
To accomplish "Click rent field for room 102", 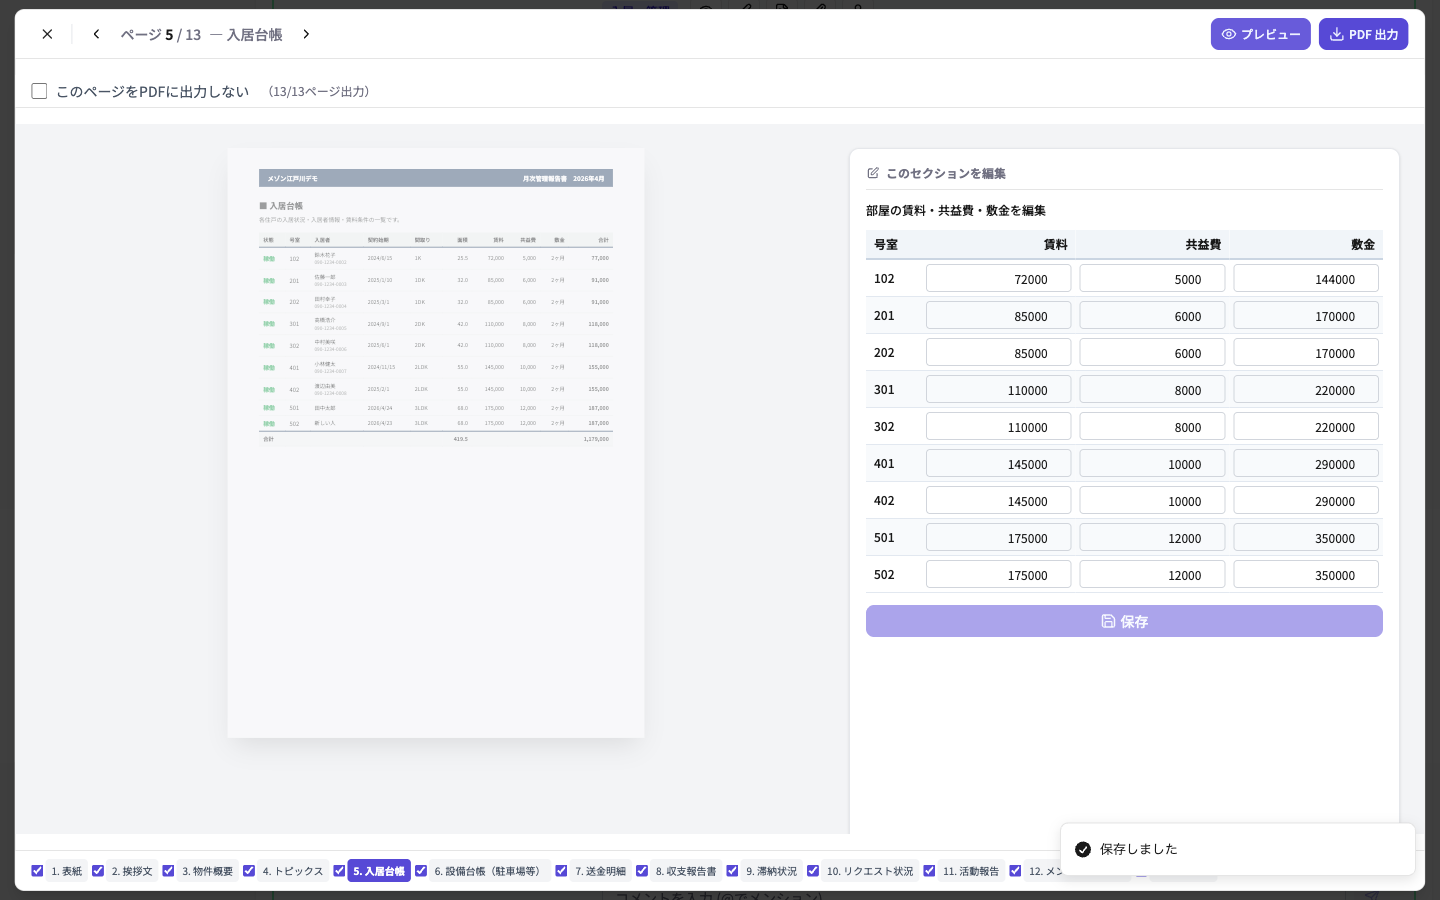I will [x=998, y=279].
